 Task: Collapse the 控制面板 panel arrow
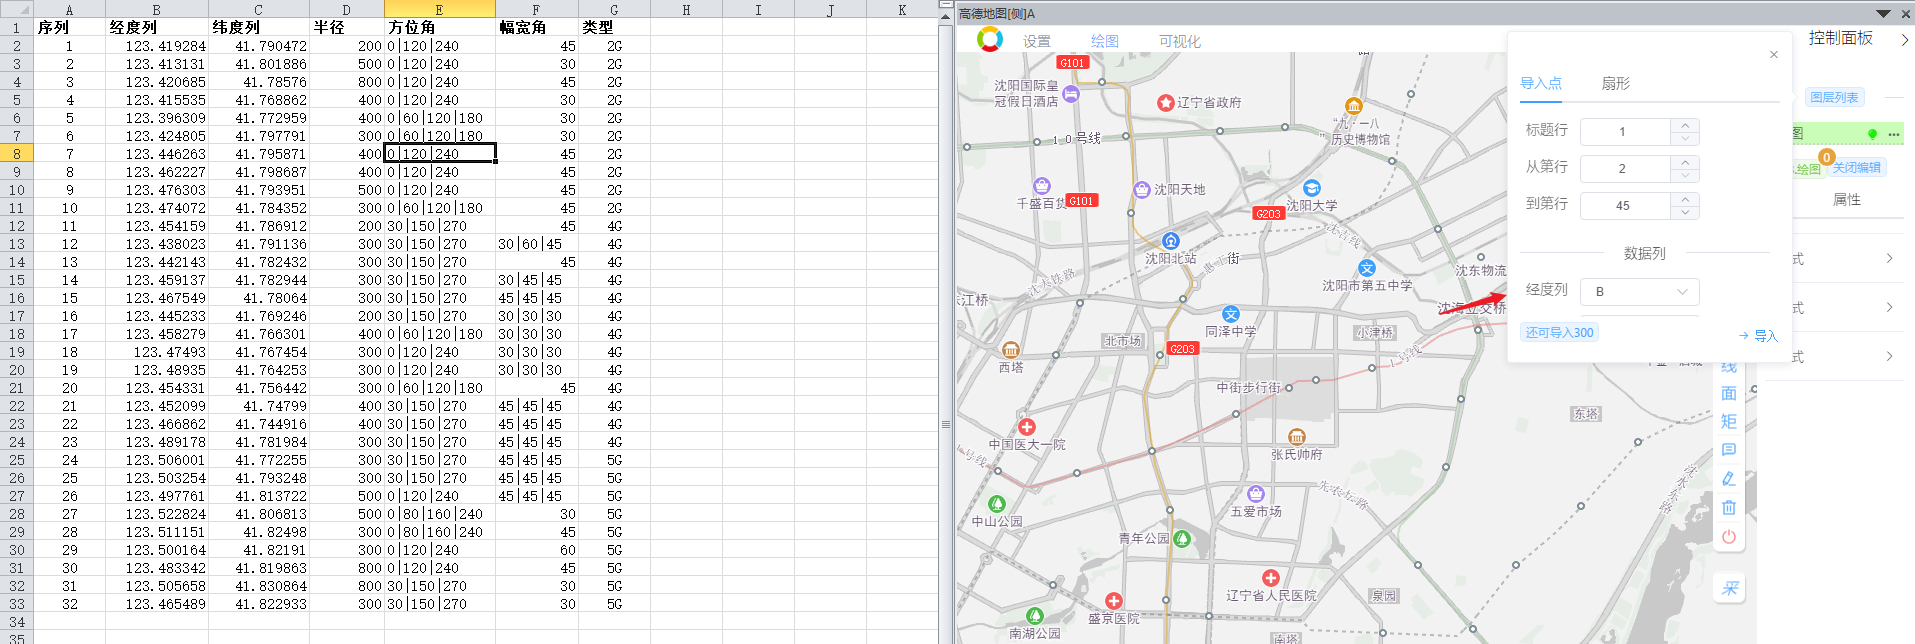pyautogui.click(x=1904, y=40)
